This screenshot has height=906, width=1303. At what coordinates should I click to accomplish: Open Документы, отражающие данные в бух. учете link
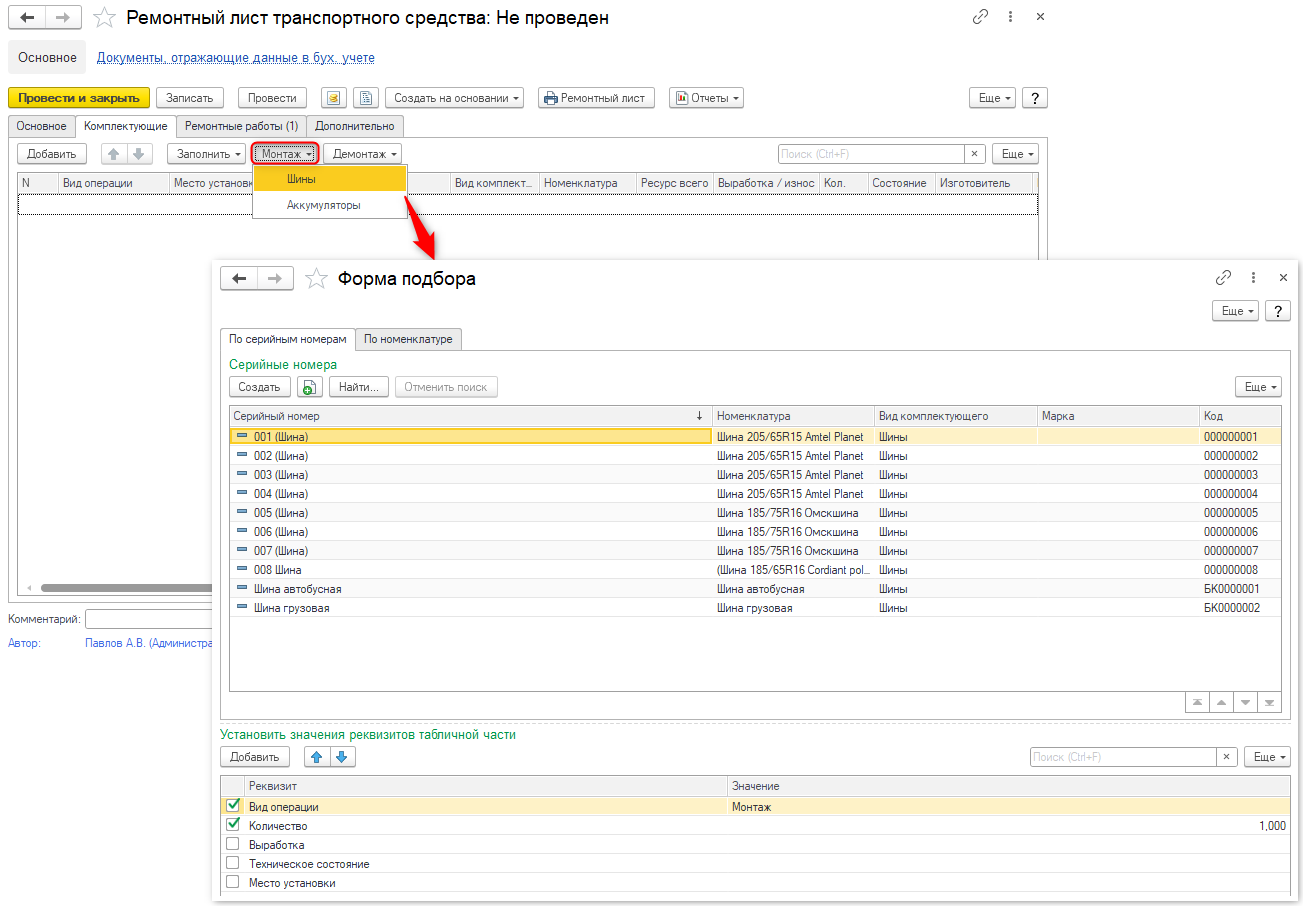[235, 58]
